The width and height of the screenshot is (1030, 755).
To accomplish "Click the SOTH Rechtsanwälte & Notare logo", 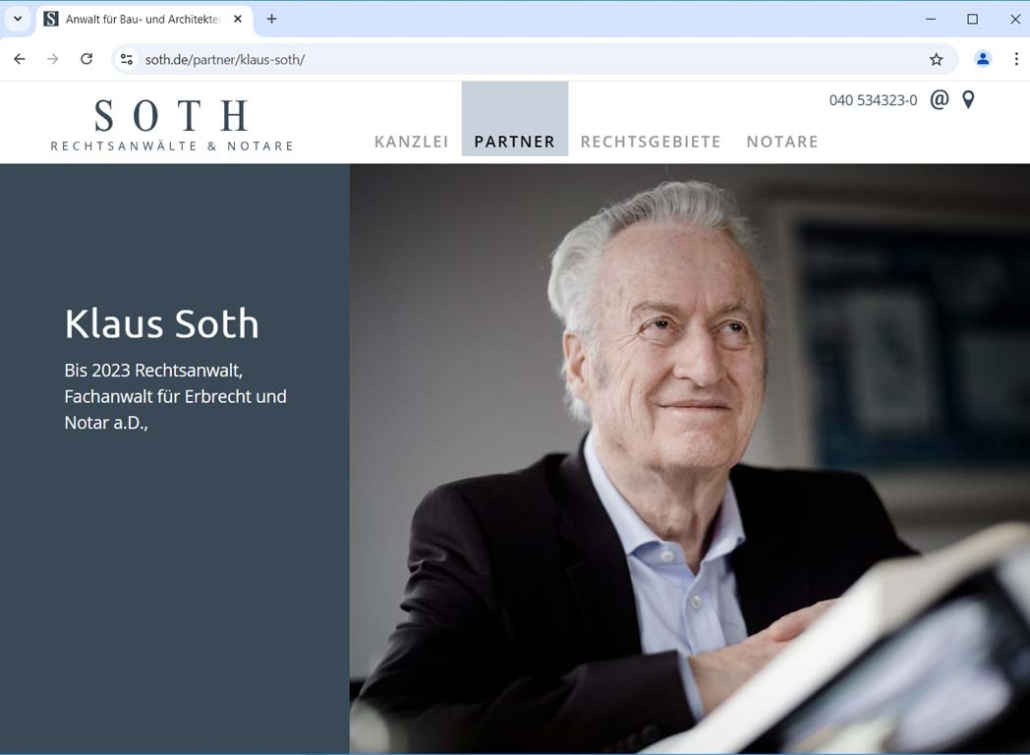I will point(172,125).
